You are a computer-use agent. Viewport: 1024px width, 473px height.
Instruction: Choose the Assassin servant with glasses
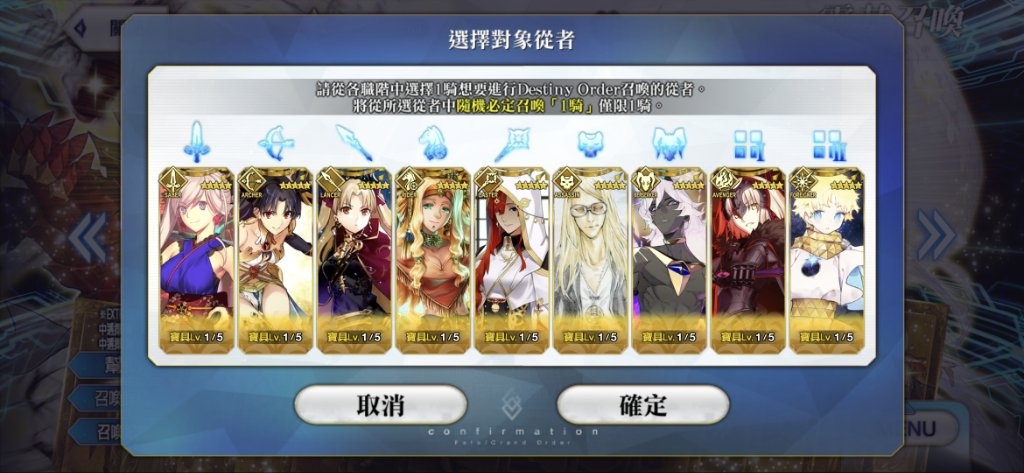[x=590, y=261]
